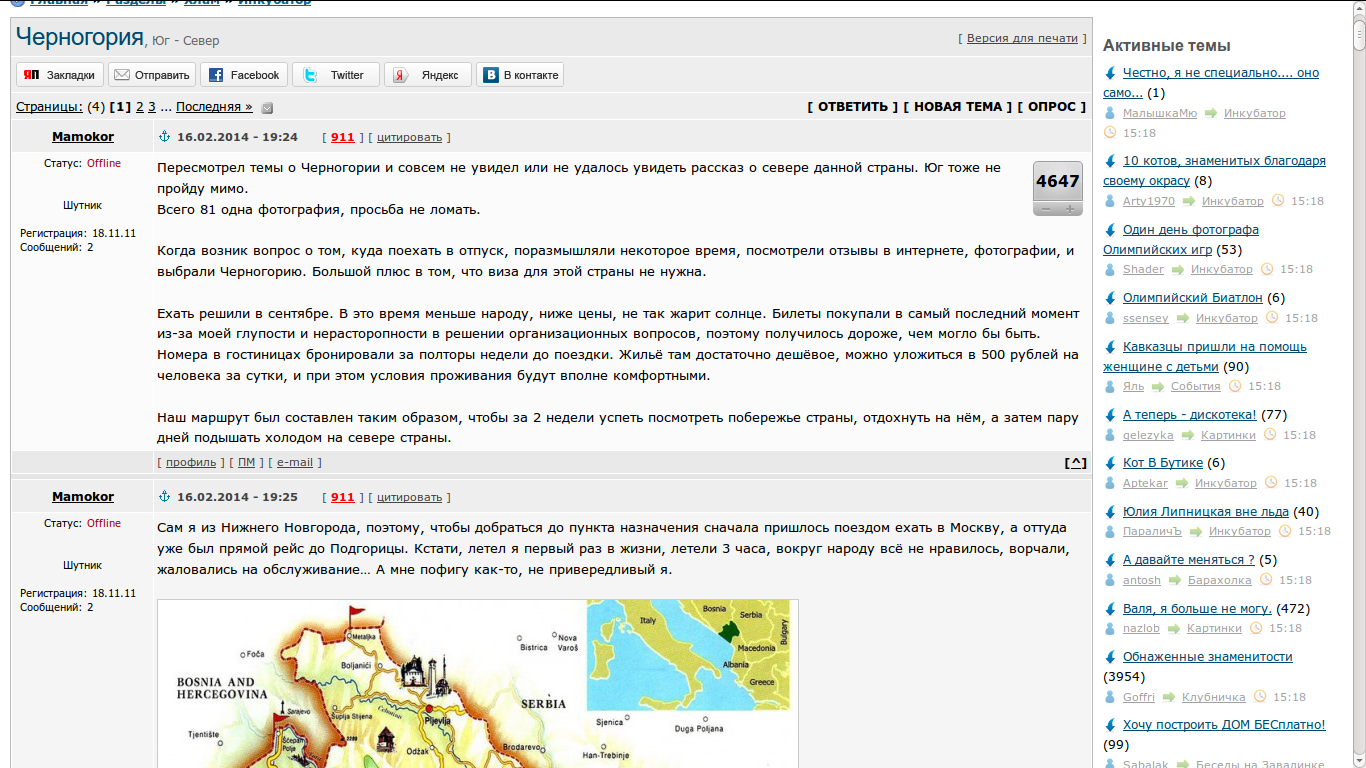Jump to Последняя page

click(x=214, y=107)
